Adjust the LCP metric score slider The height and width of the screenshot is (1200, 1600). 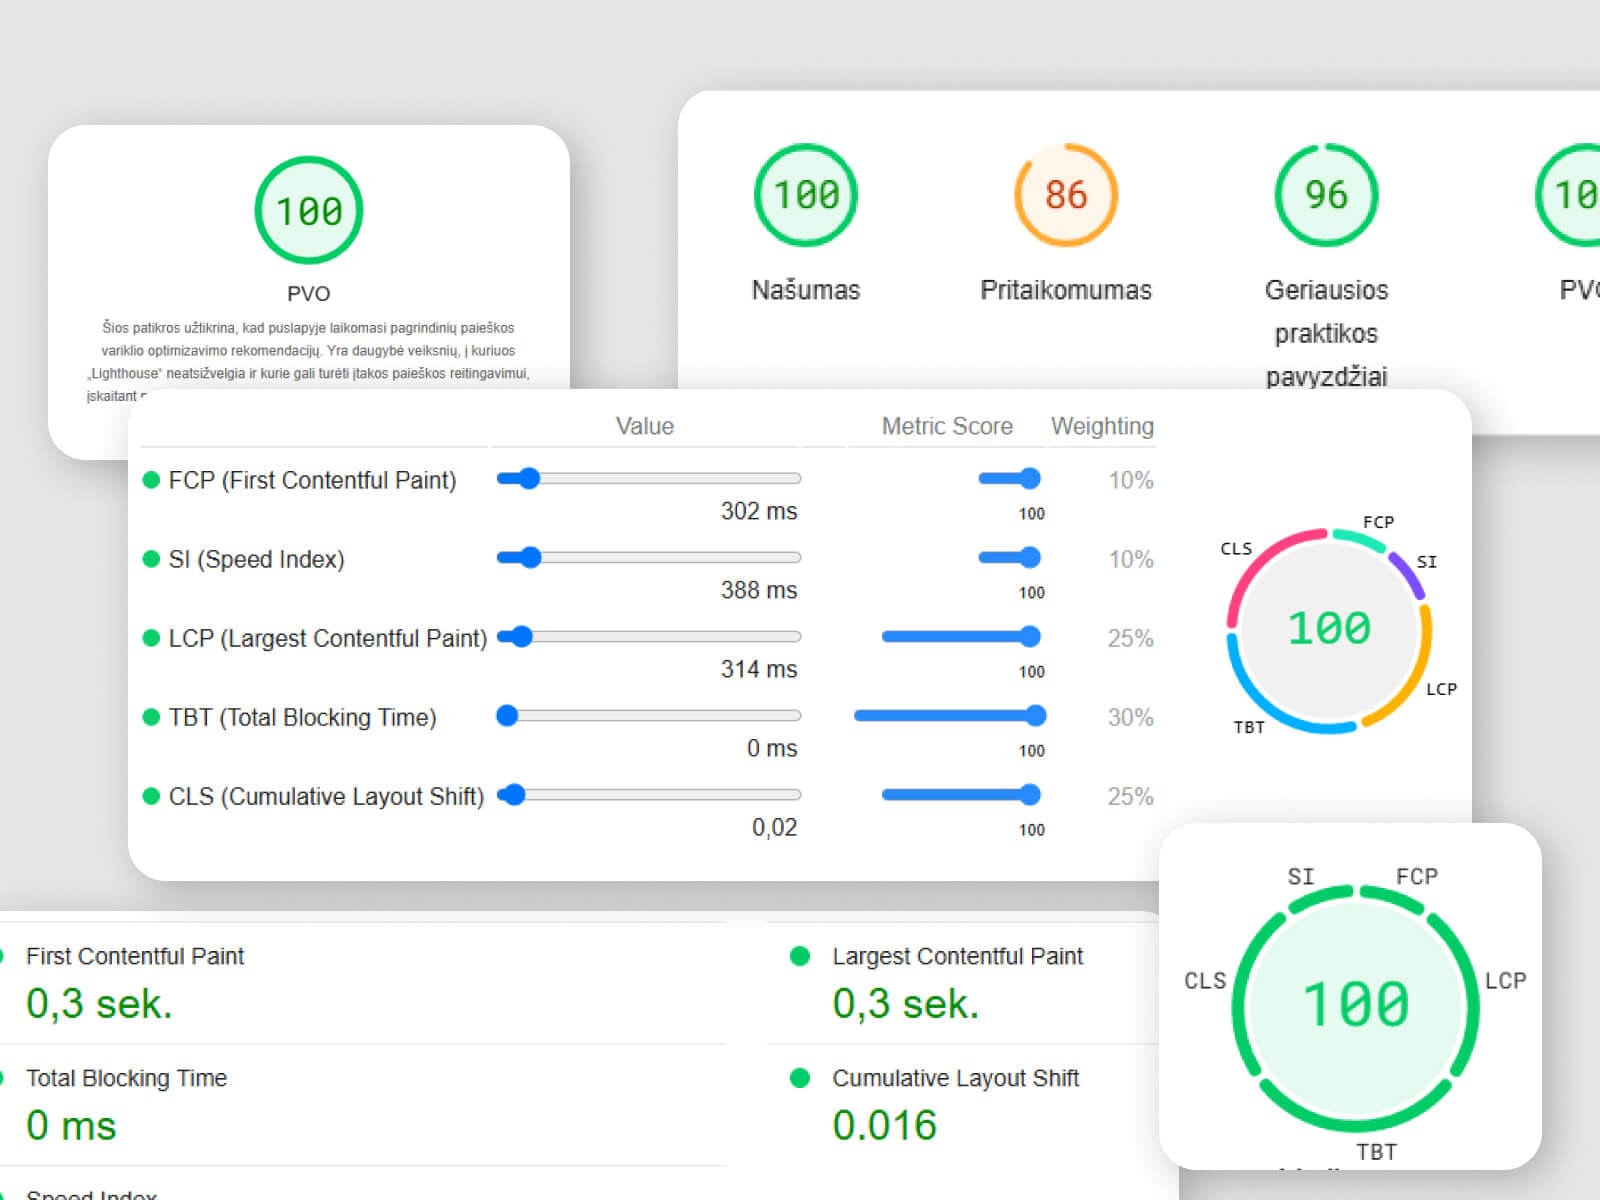click(x=961, y=637)
